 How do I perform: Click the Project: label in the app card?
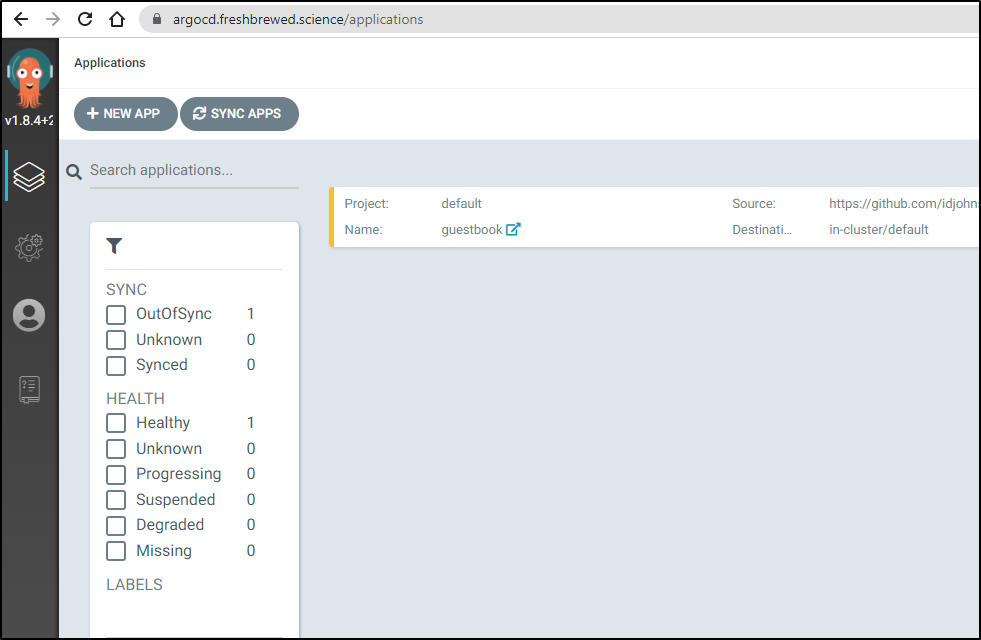tap(367, 203)
